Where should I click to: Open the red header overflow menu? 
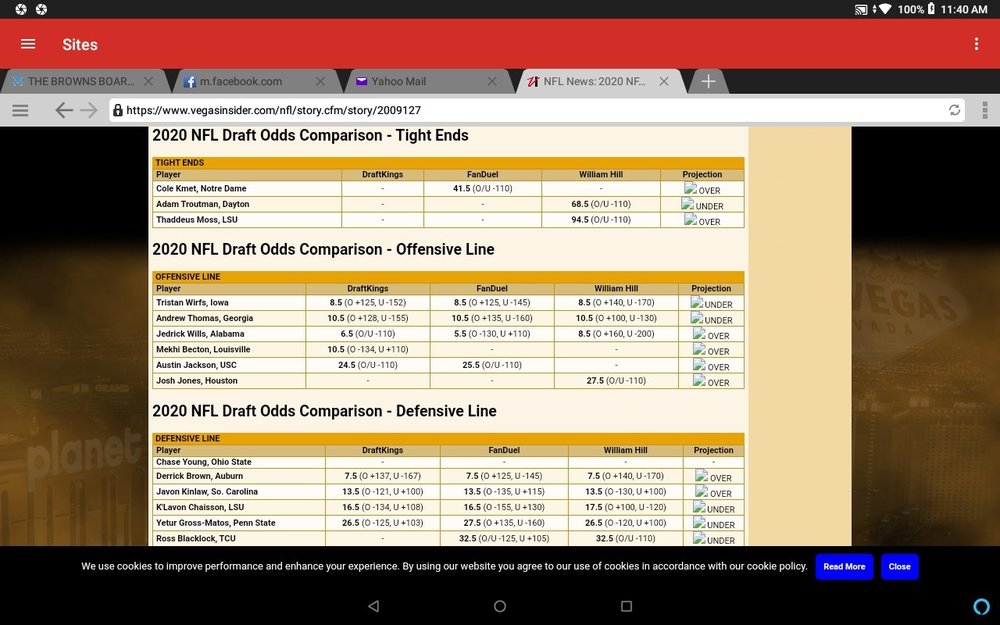point(976,44)
